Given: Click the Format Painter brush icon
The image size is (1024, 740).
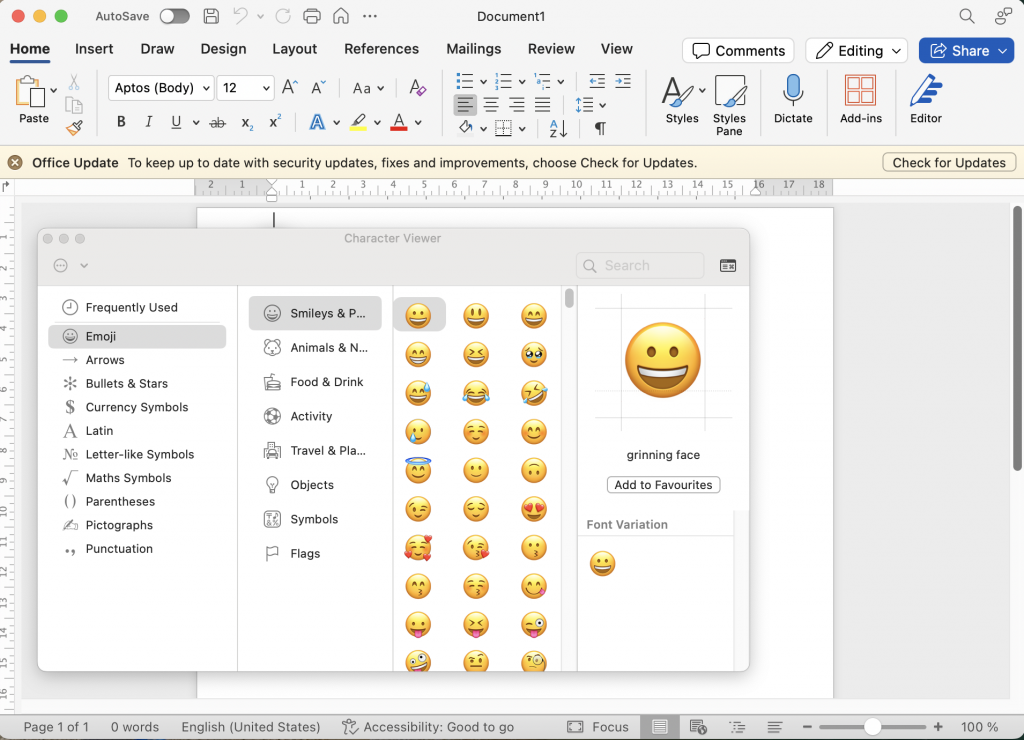Looking at the screenshot, I should (x=74, y=128).
